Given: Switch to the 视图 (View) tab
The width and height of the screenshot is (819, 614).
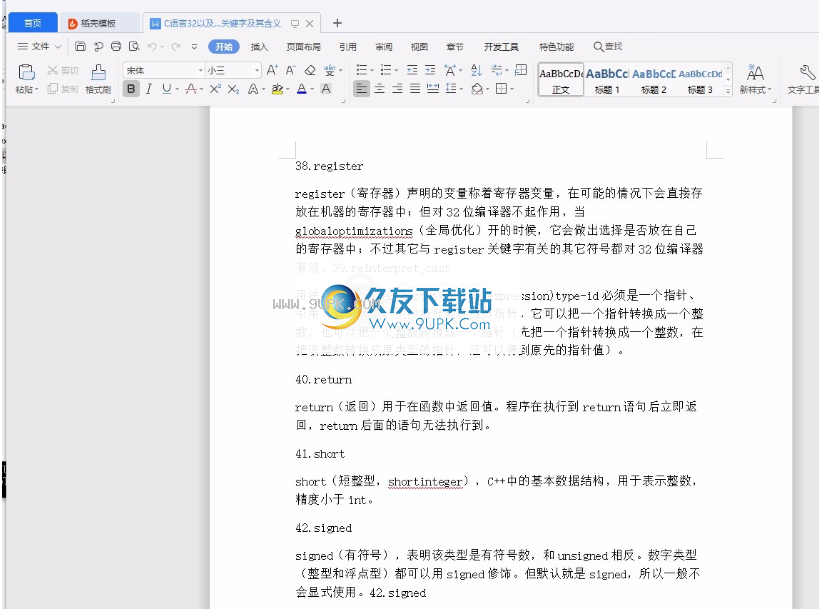Looking at the screenshot, I should (x=419, y=47).
